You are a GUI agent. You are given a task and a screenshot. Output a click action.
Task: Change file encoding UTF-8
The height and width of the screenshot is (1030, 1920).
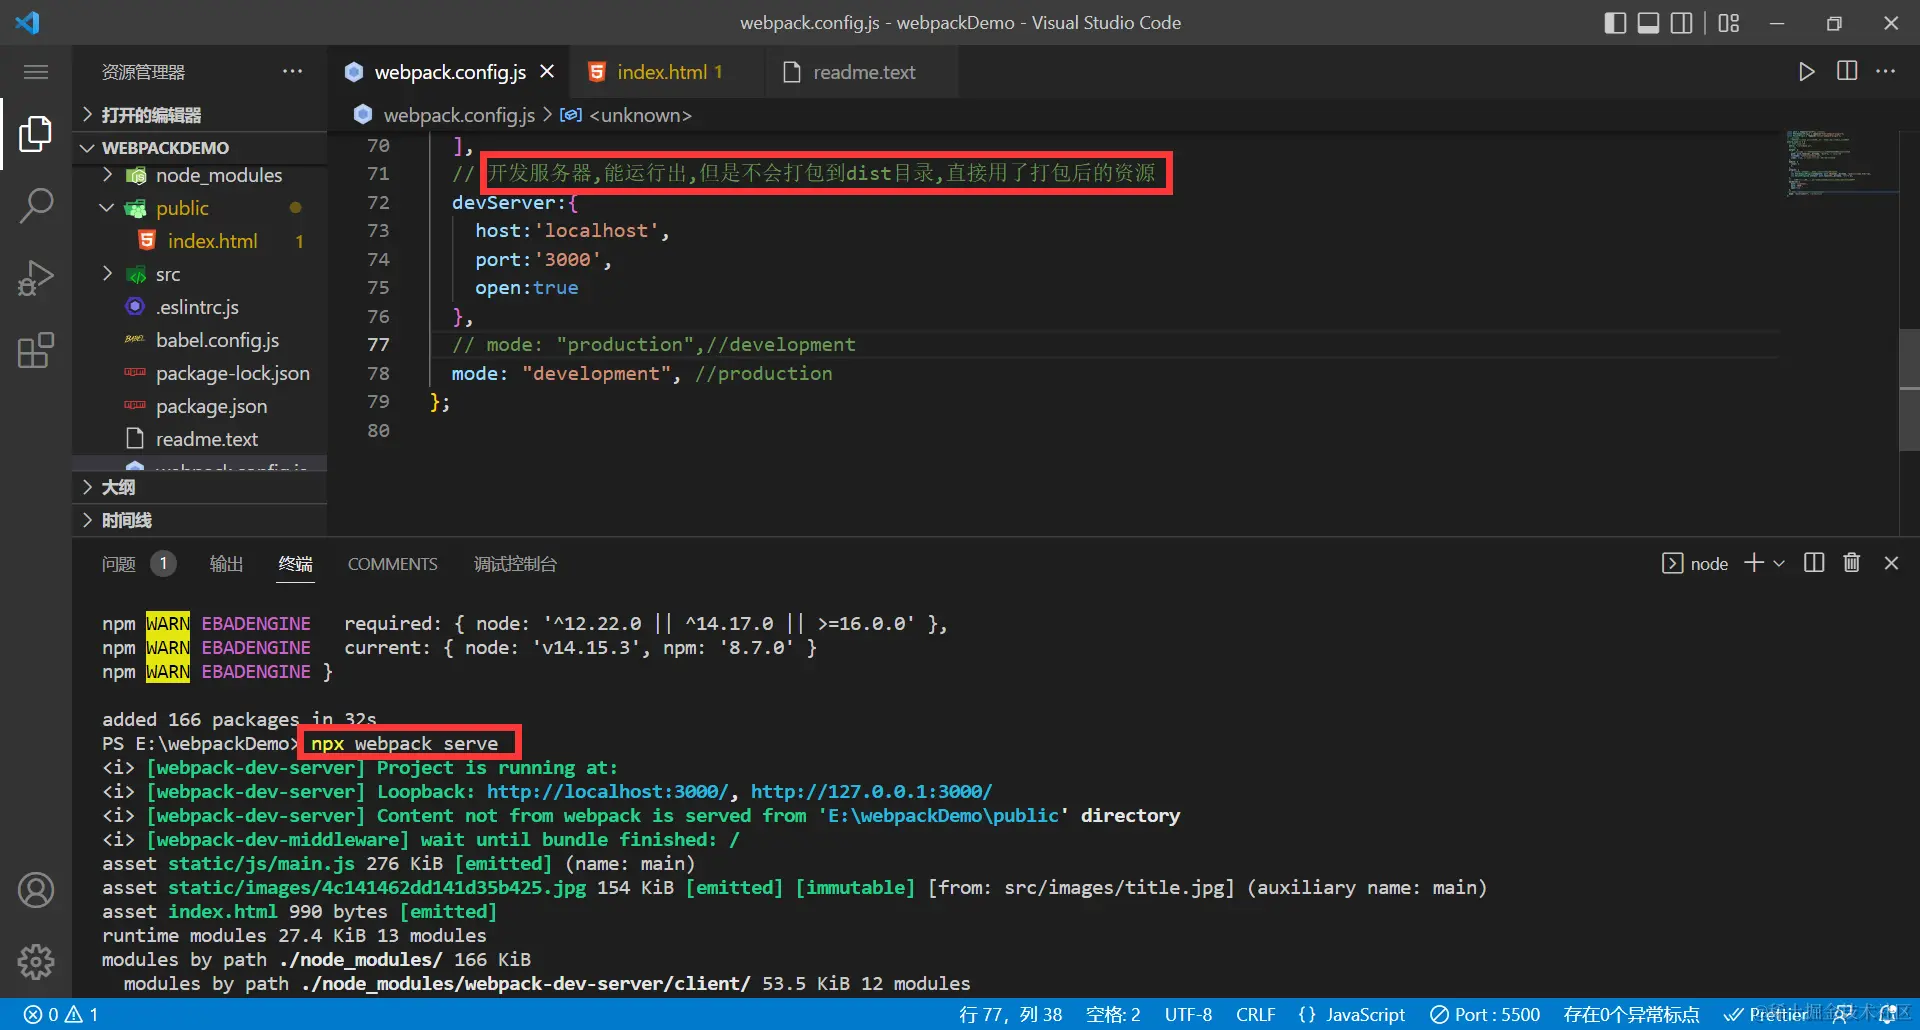tap(1188, 1014)
